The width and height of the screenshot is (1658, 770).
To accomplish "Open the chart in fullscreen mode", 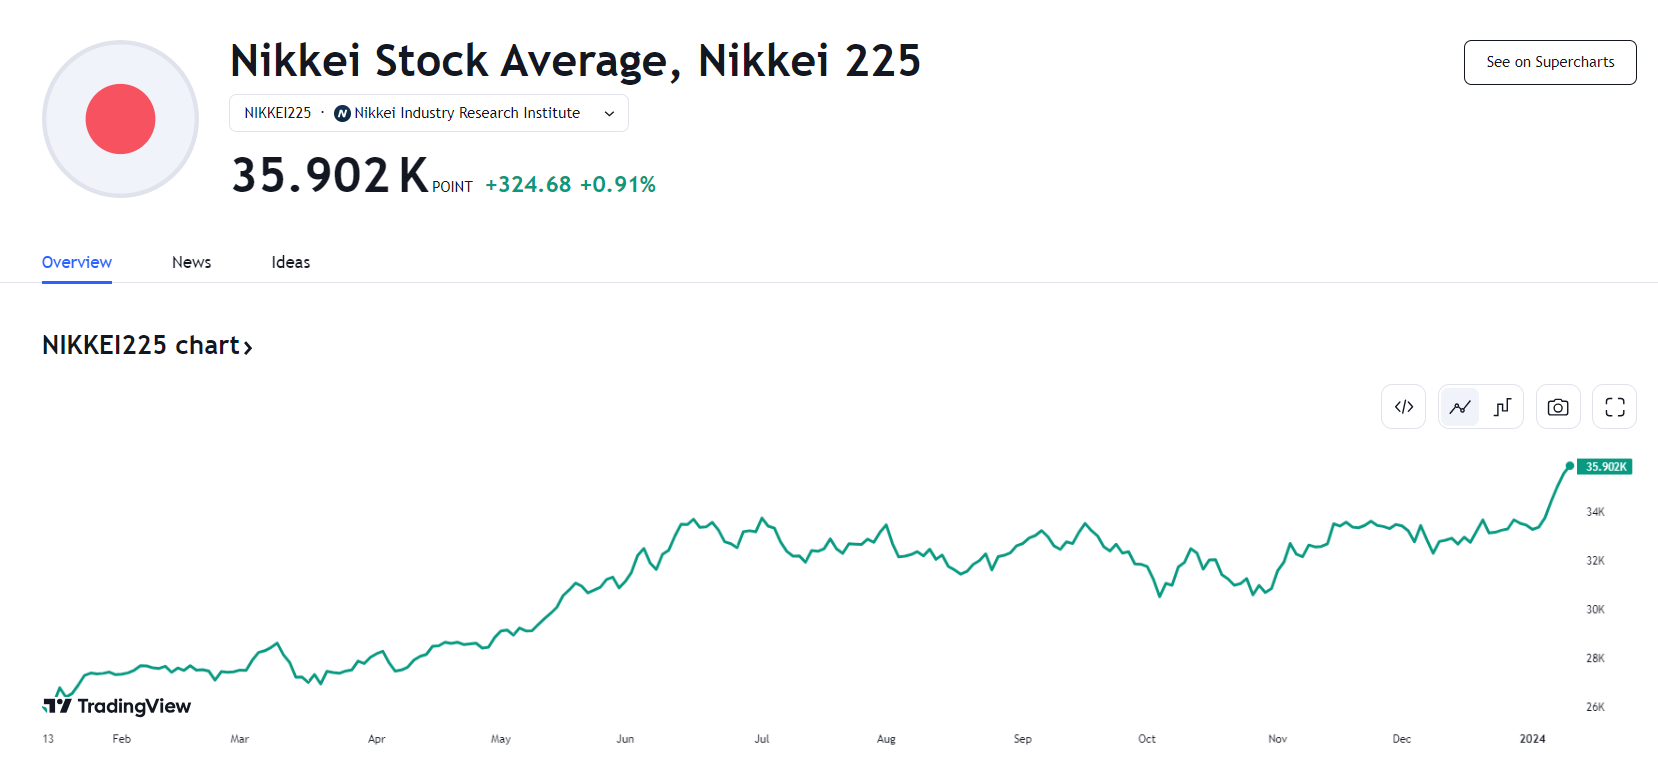I will 1614,407.
